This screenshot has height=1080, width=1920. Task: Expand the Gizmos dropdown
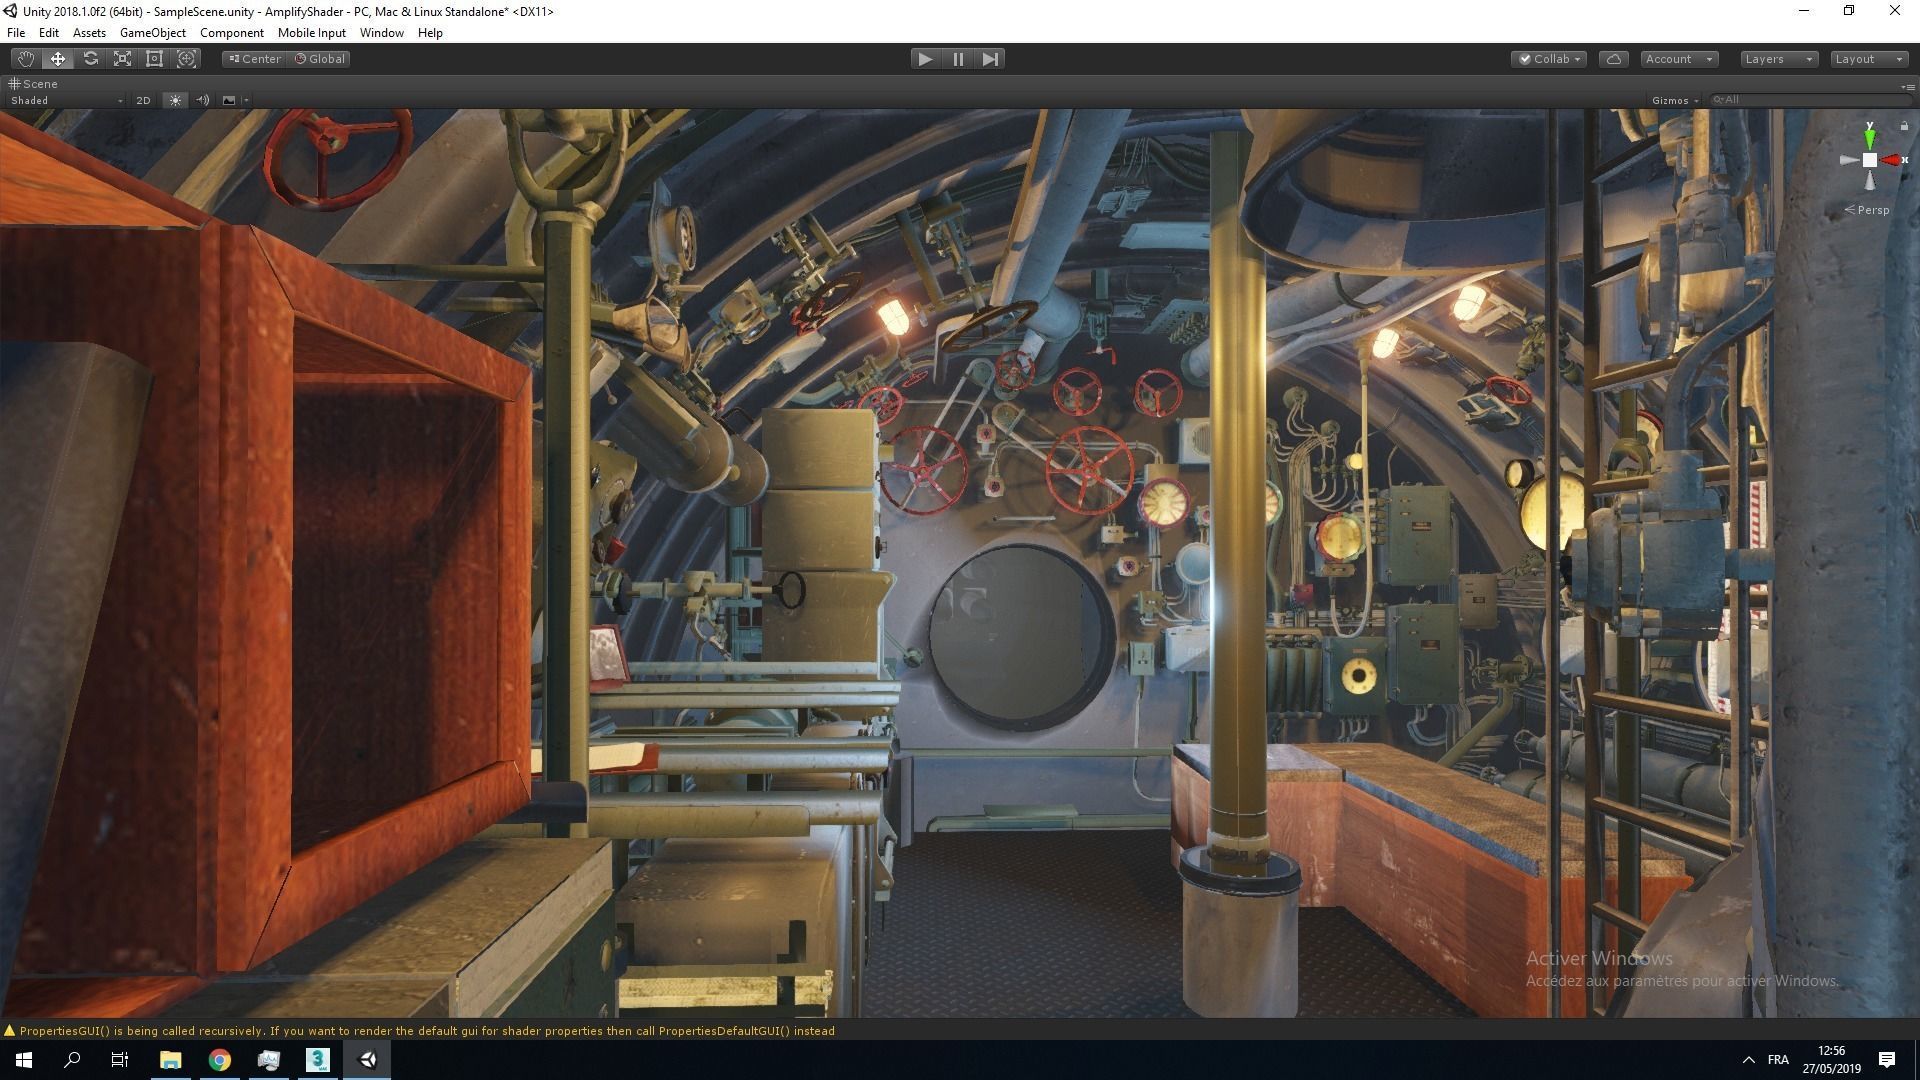tap(1675, 100)
